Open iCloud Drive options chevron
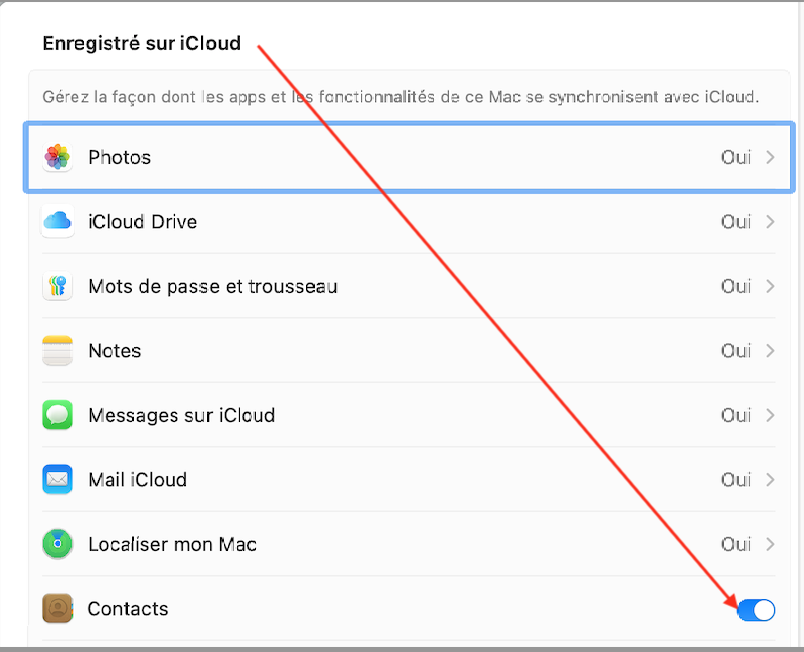Viewport: 804px width, 652px height. pyautogui.click(x=770, y=222)
